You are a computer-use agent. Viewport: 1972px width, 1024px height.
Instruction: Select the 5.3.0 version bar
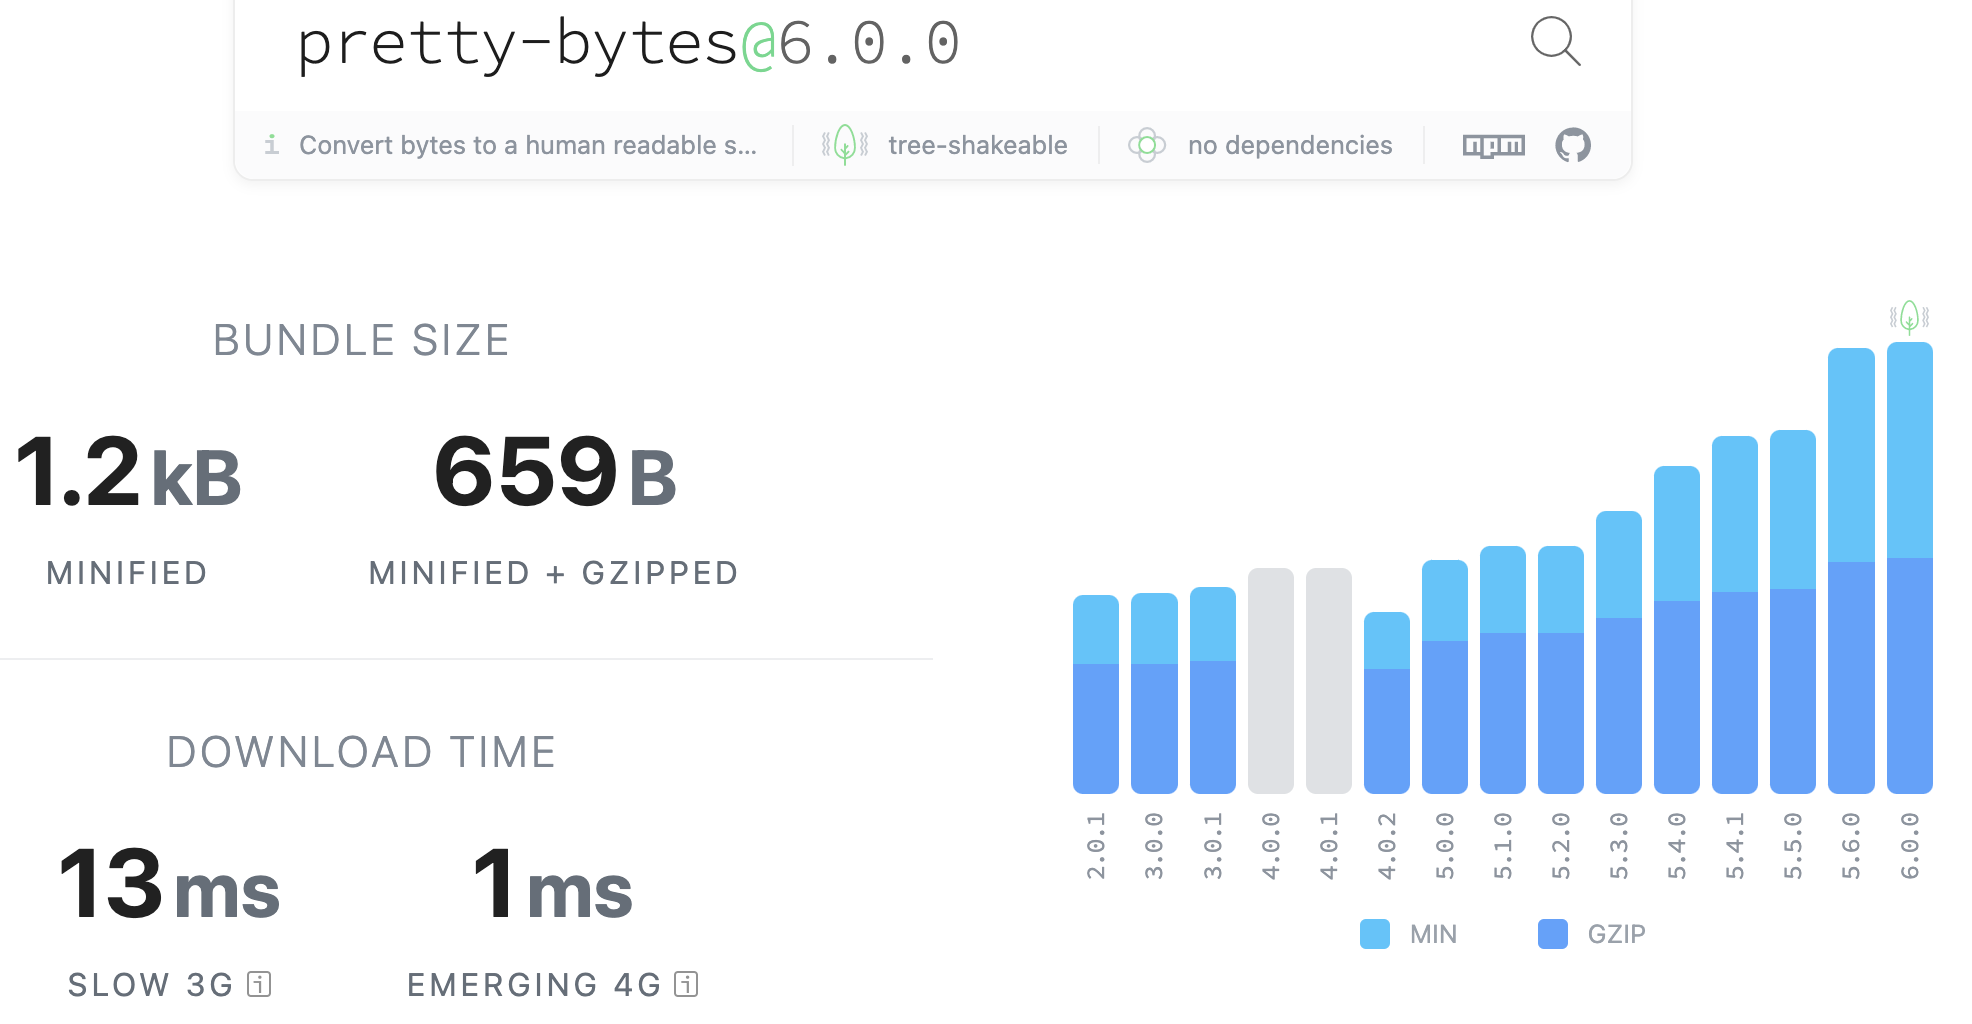(x=1619, y=652)
